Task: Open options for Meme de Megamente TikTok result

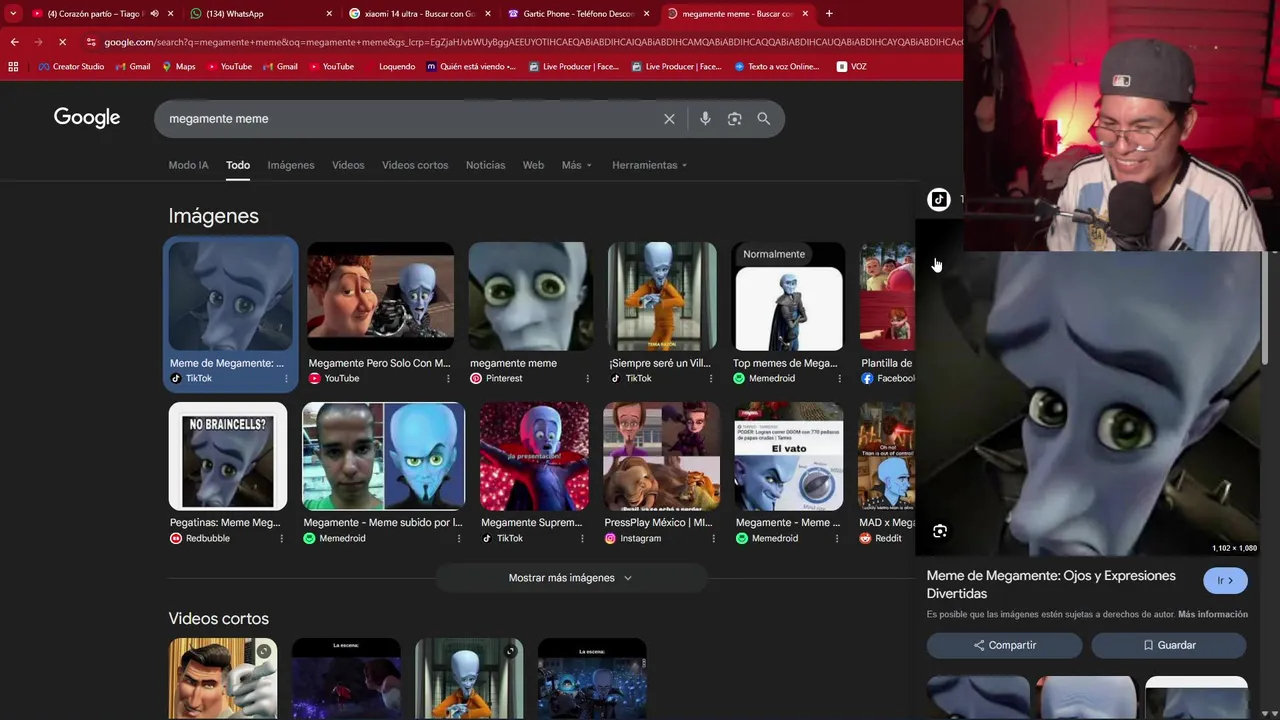Action: pos(286,379)
